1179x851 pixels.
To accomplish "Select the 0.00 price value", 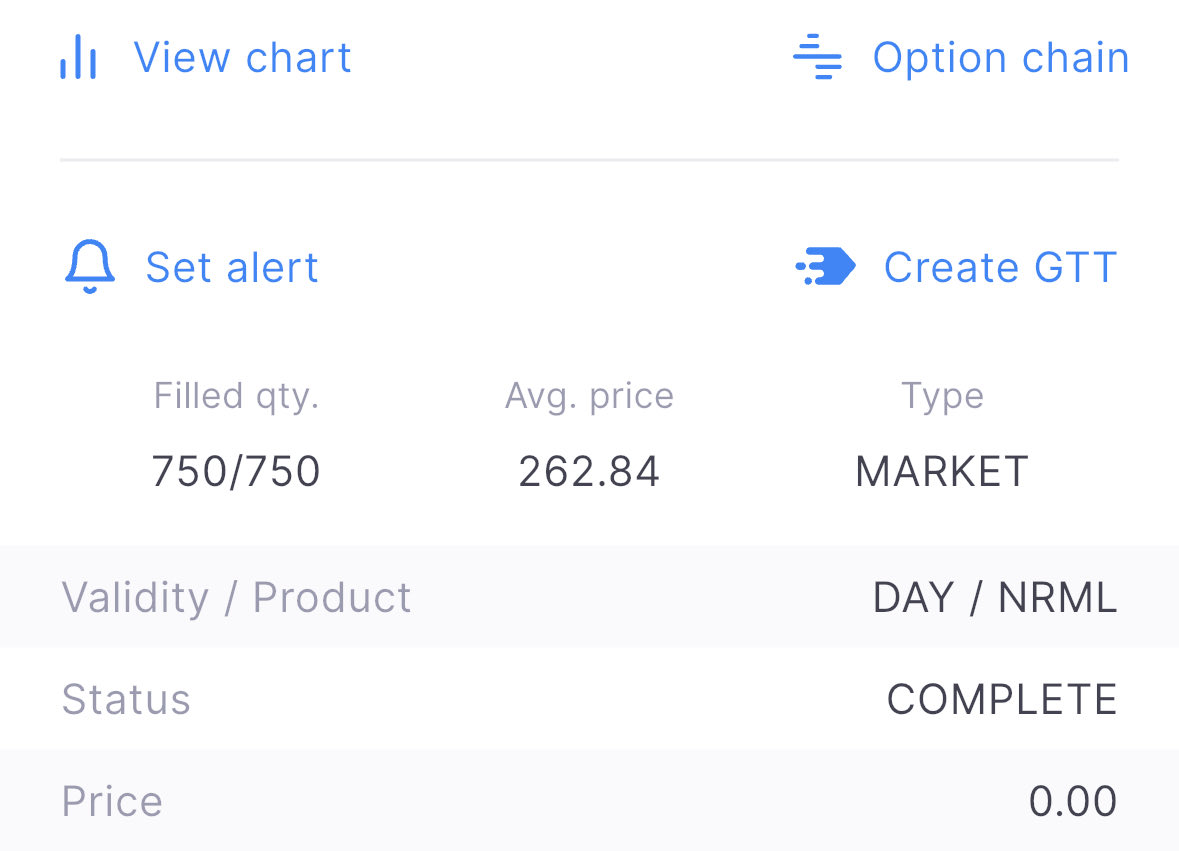I will pyautogui.click(x=1072, y=802).
